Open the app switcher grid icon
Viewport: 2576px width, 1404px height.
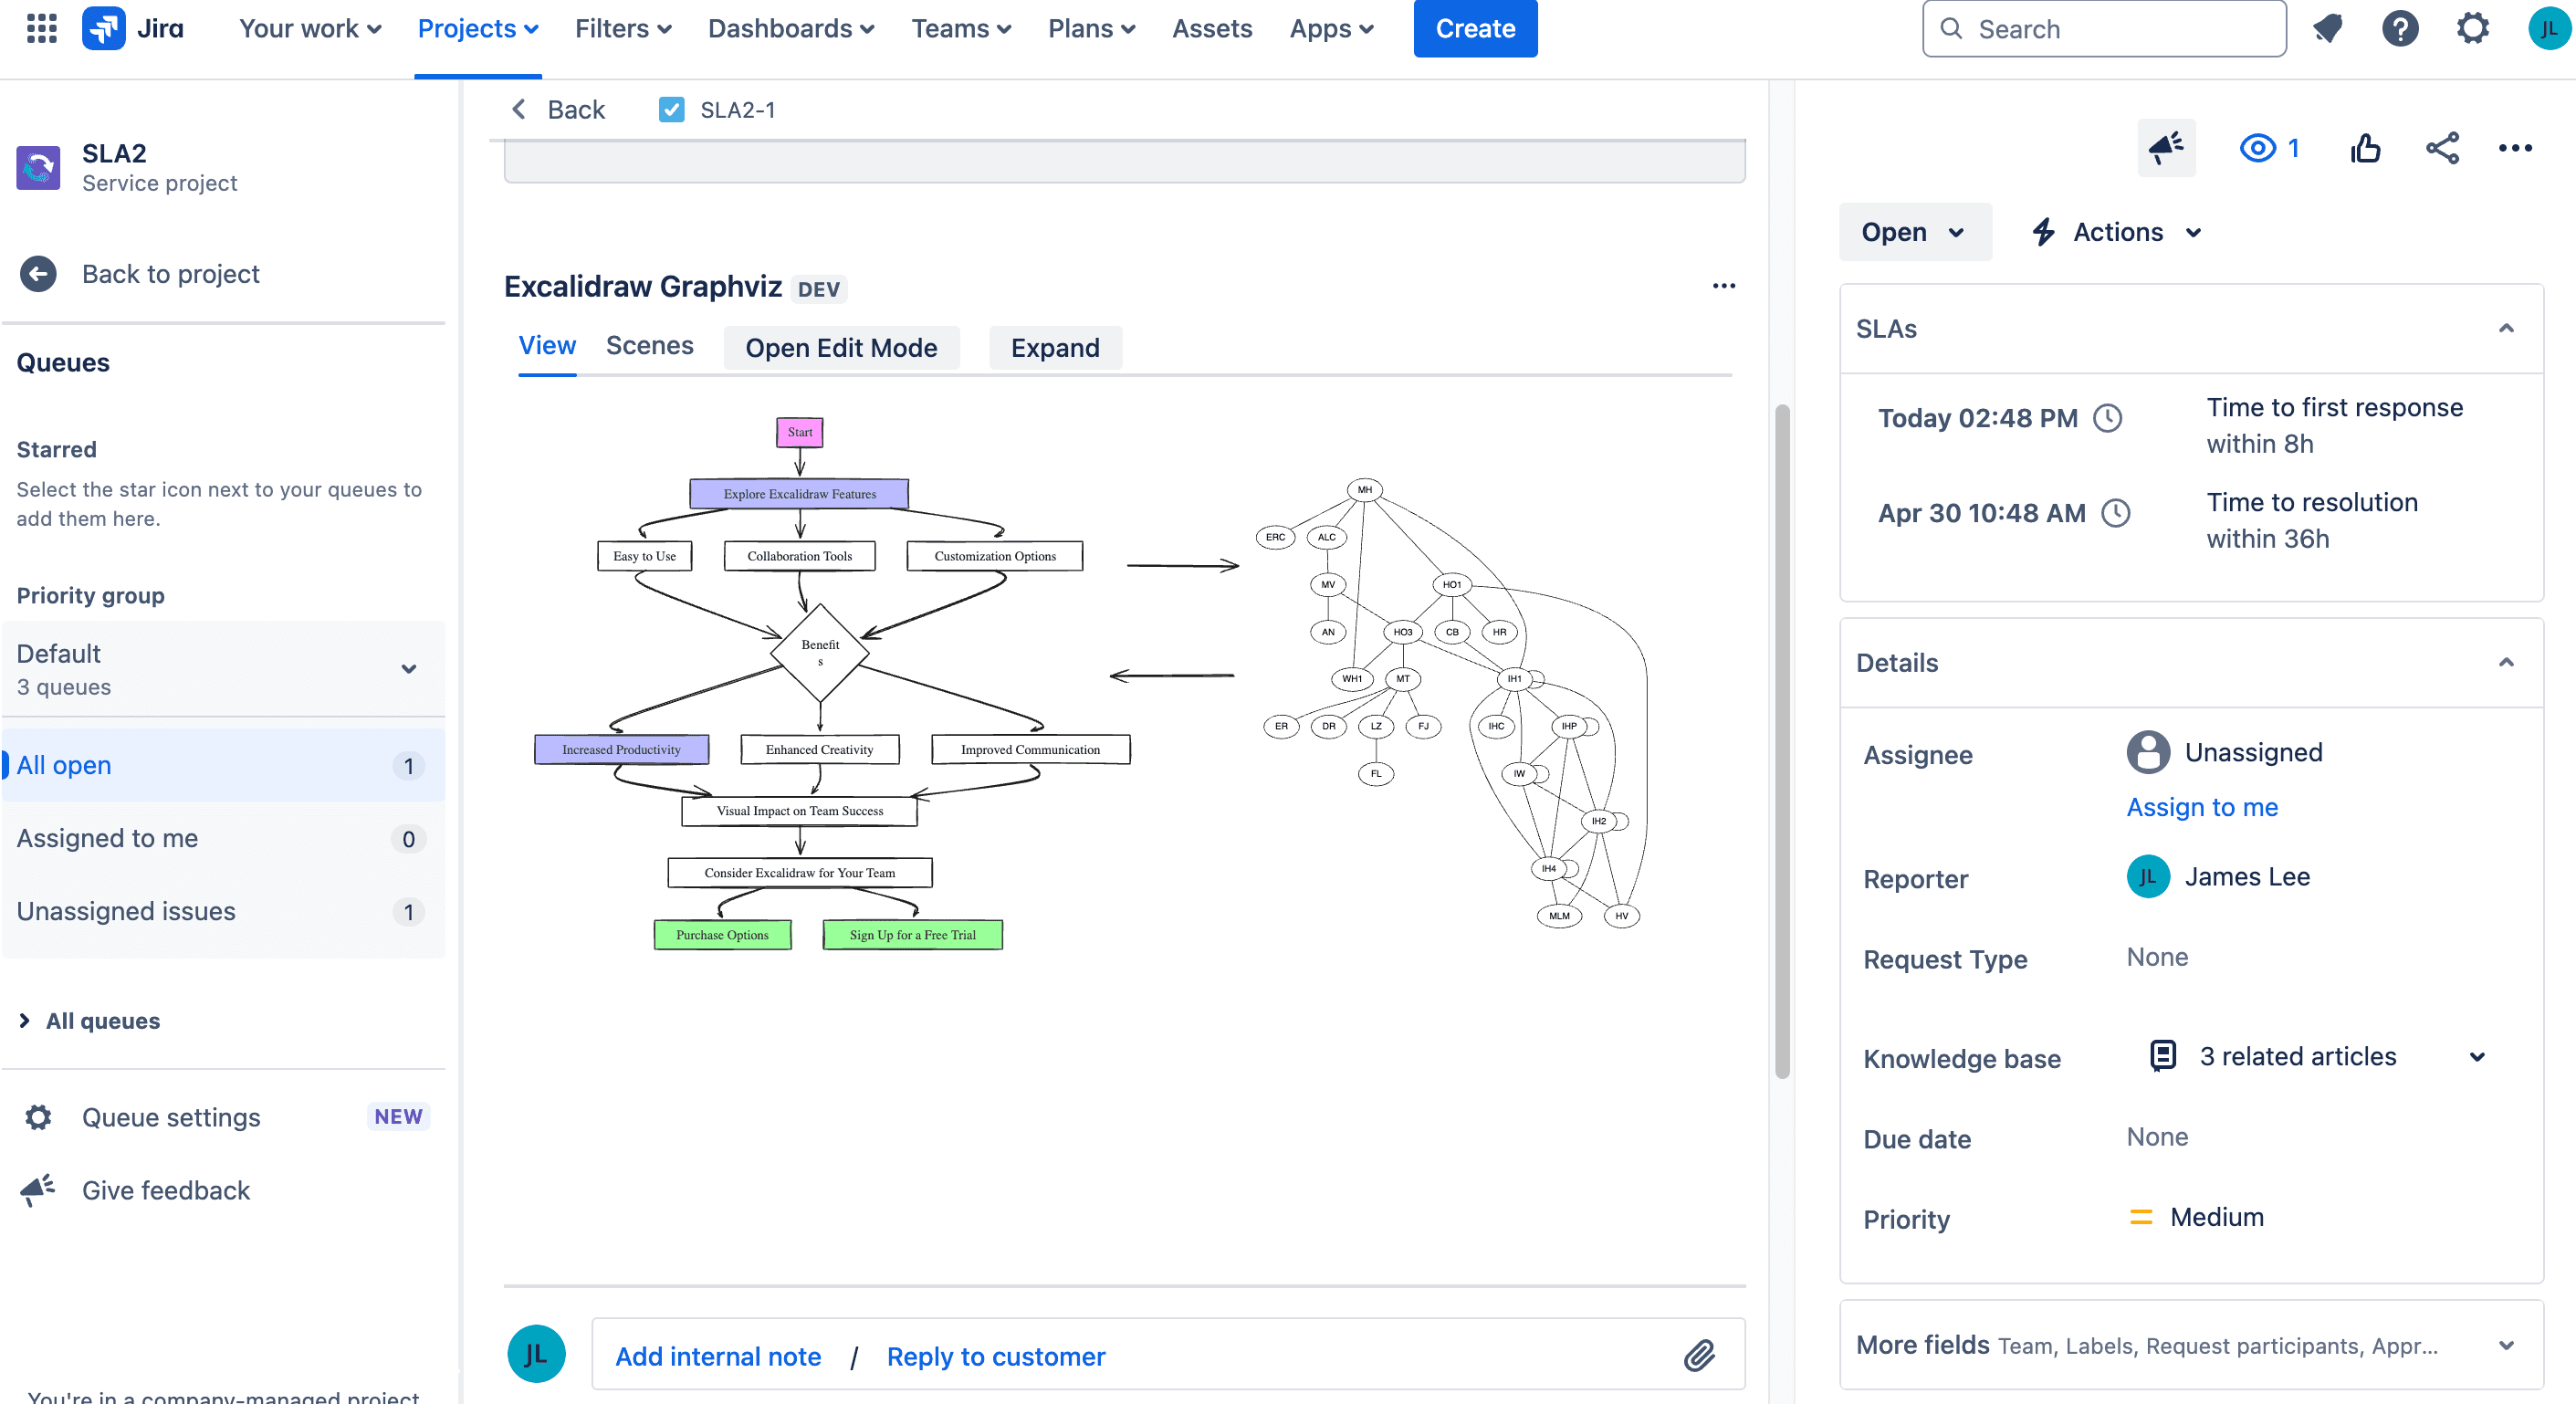click(x=41, y=28)
